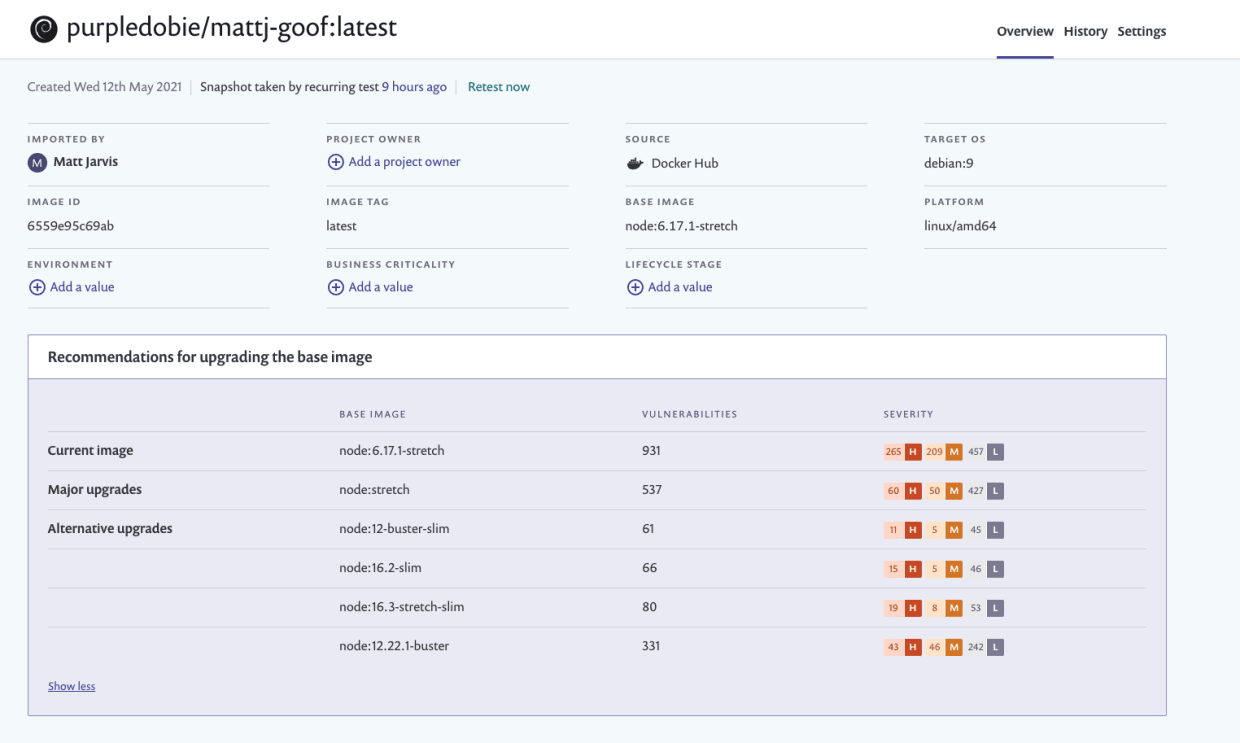This screenshot has height=743, width=1240.
Task: Click Matt Jarvis avatar icon
Action: tap(37, 162)
